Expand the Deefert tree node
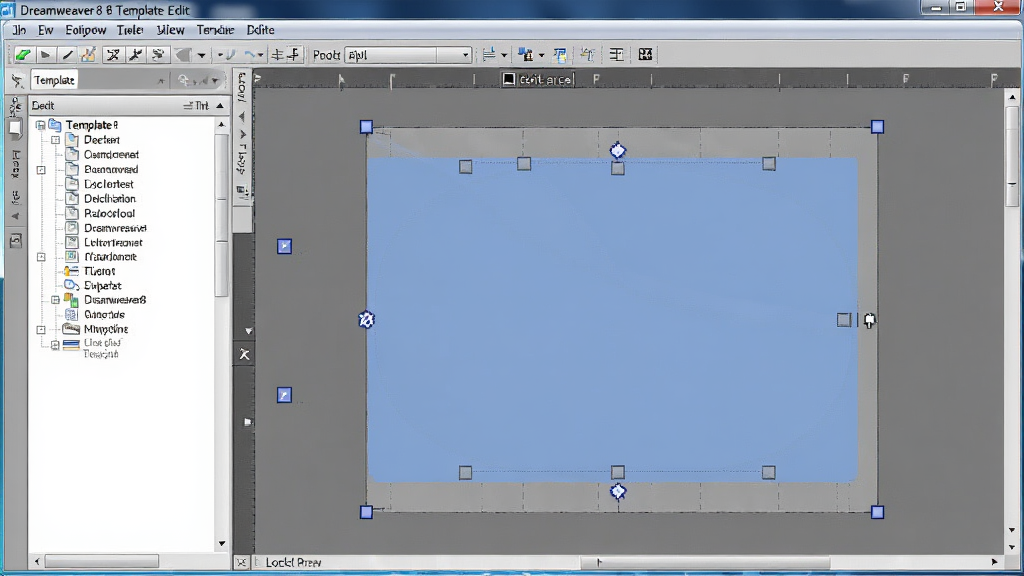 (x=56, y=140)
